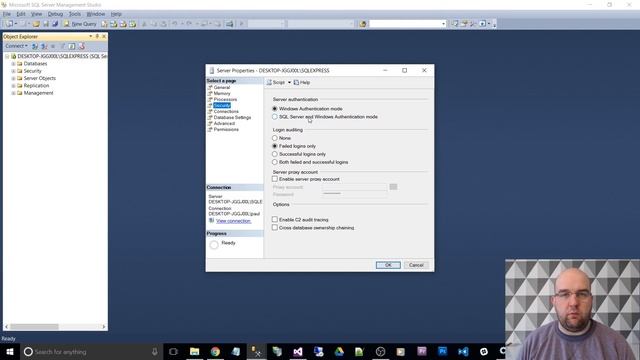Click the Help icon in Server Properties dialog
Image resolution: width=640 pixels, height=360 pixels.
[302, 82]
